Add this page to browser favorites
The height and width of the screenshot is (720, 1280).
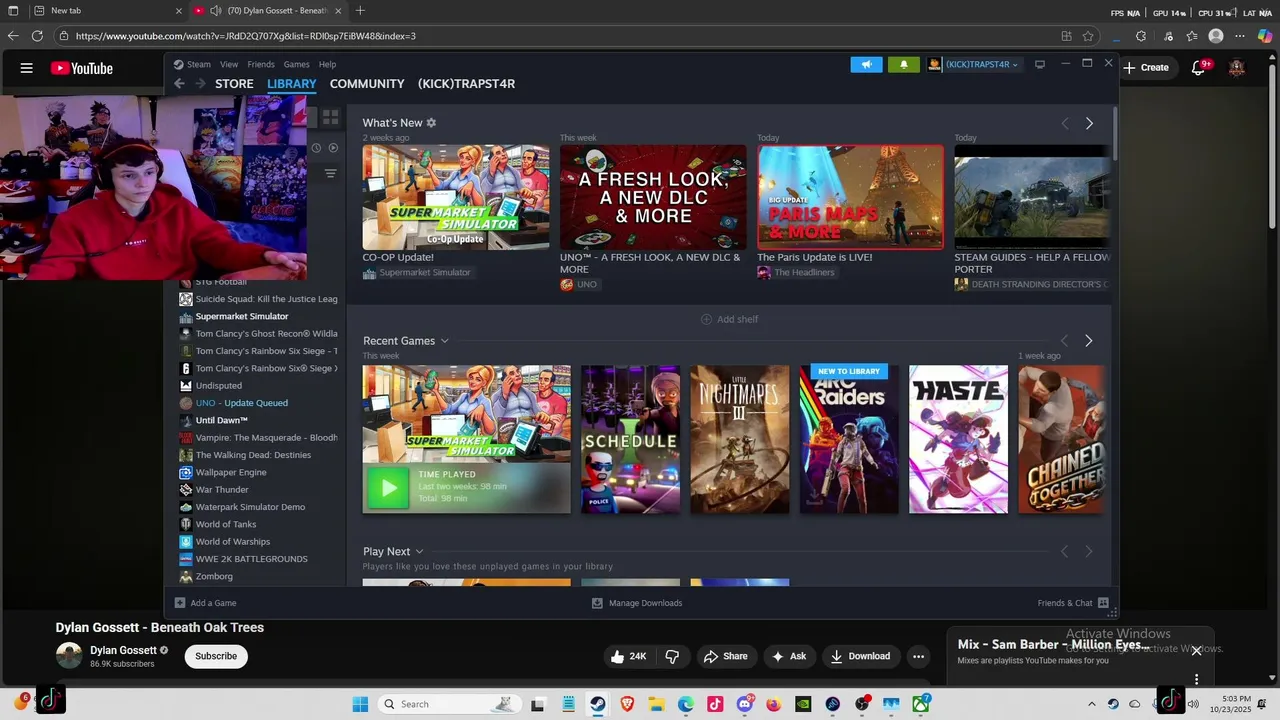point(1088,36)
